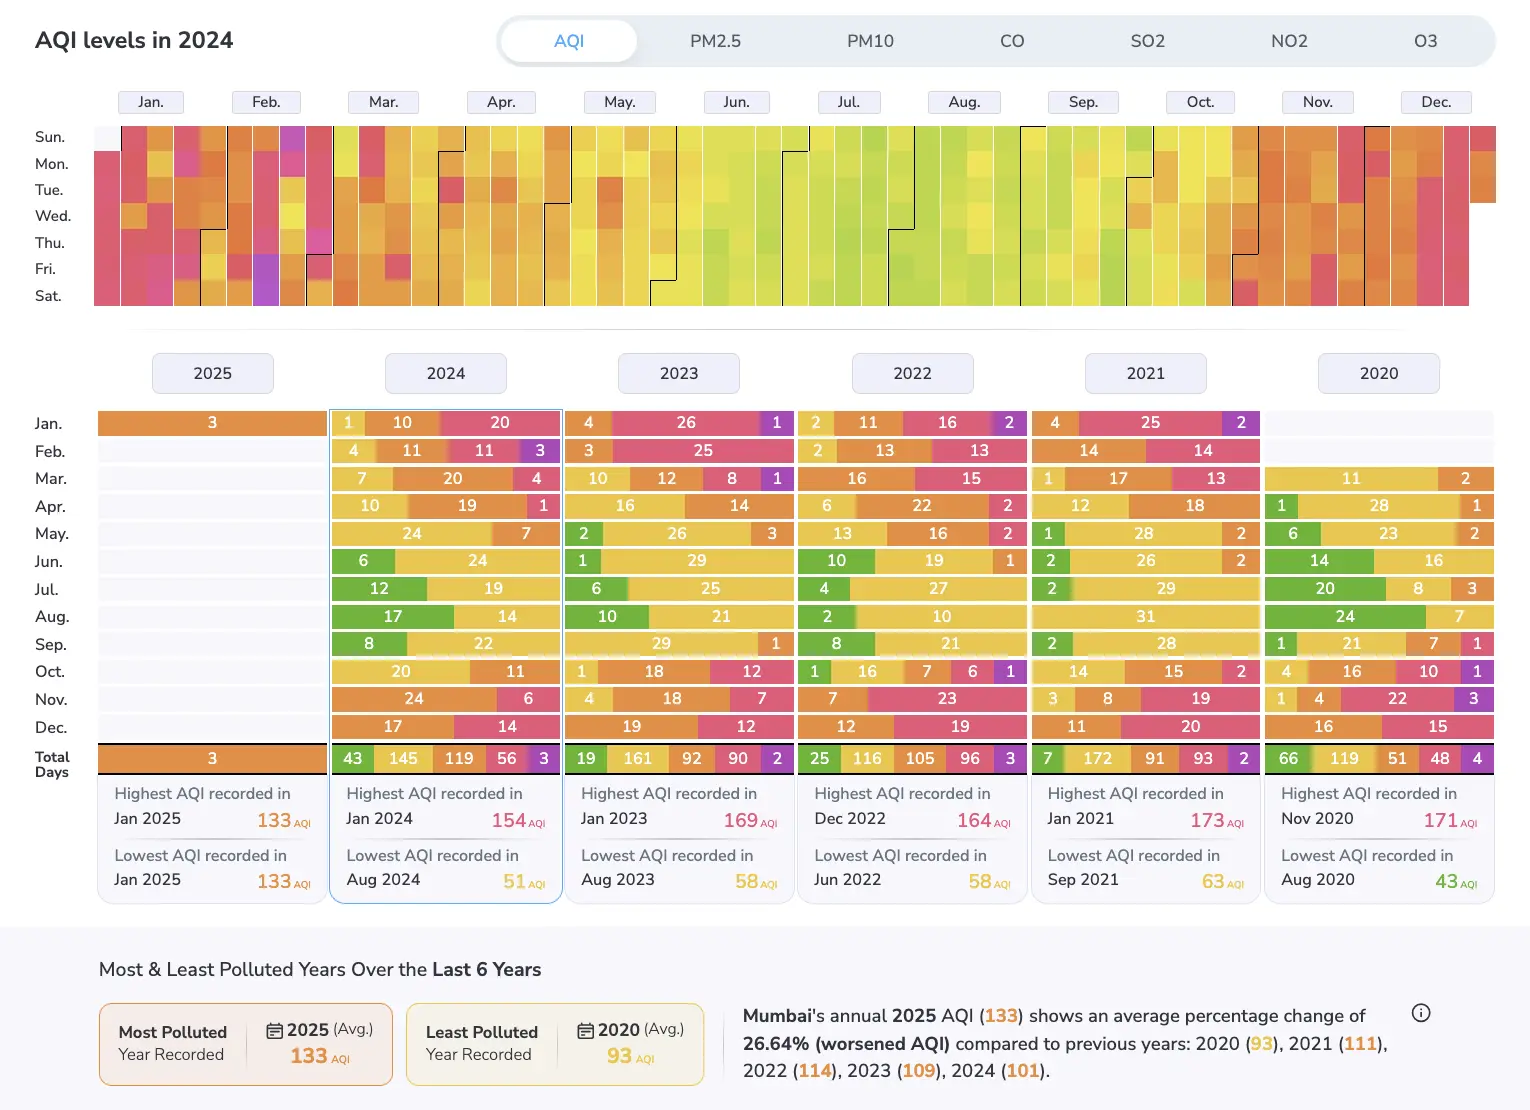Click the Jun. month label above the heatmap
This screenshot has width=1530, height=1110.
(736, 102)
